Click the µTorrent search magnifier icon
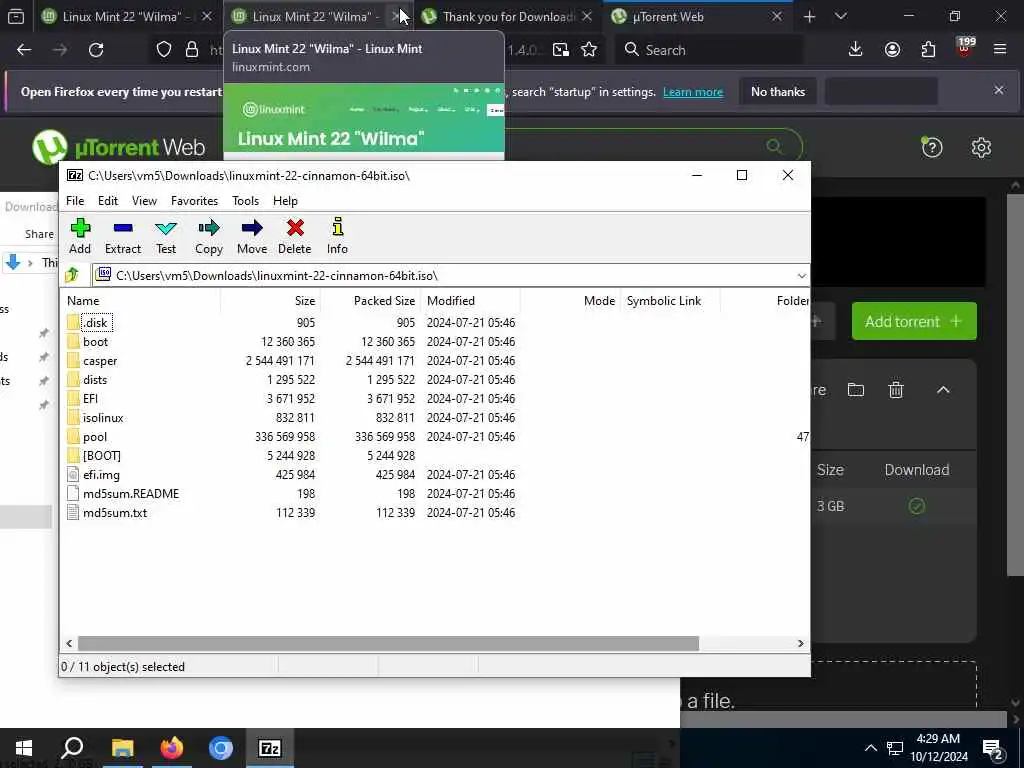The image size is (1024, 768). pyautogui.click(x=774, y=146)
